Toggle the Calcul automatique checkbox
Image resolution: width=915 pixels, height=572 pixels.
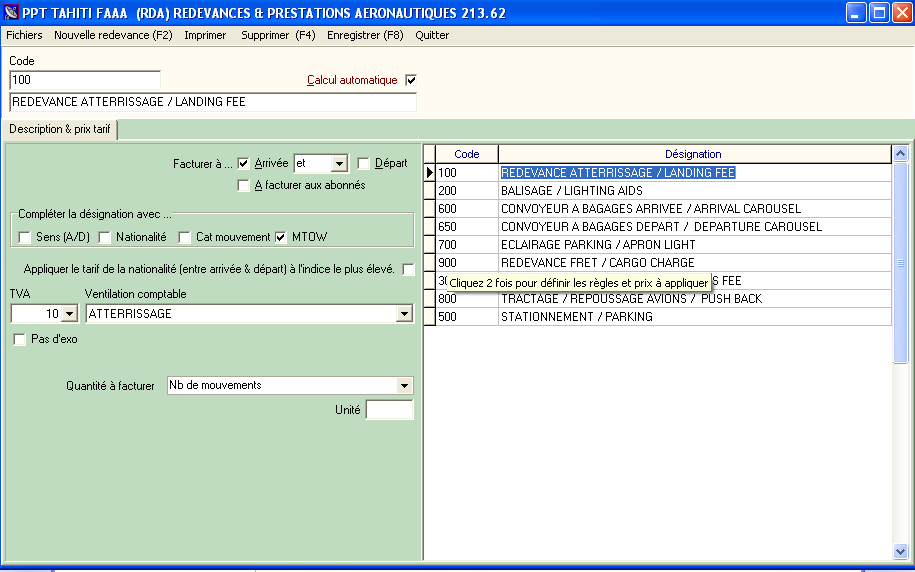pos(410,80)
